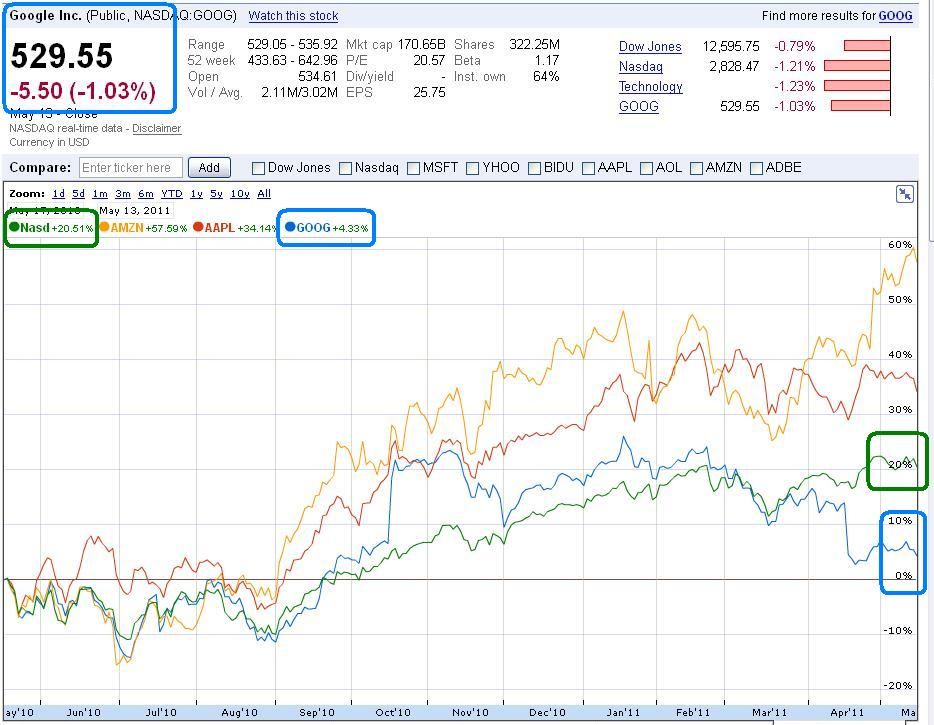This screenshot has height=725, width=934.
Task: Set chart zoom to 1d
Action: [58, 194]
